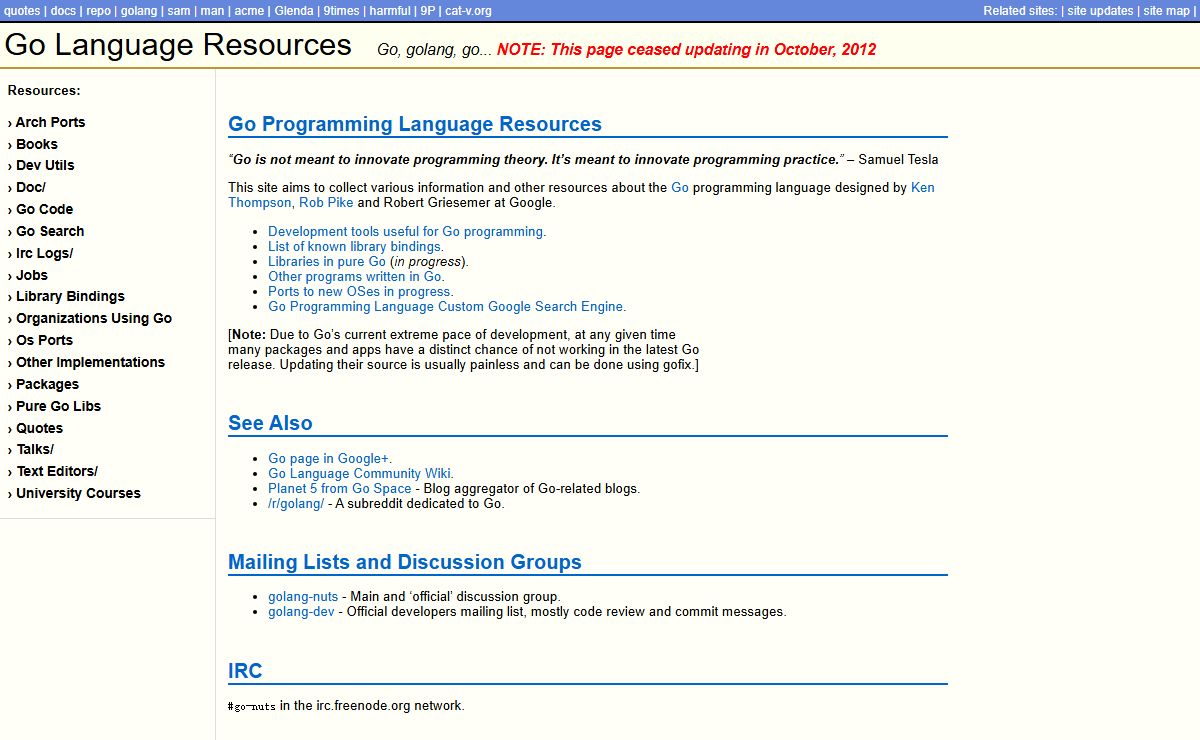
Task: Open Text Editors/ in sidebar
Action: point(57,471)
